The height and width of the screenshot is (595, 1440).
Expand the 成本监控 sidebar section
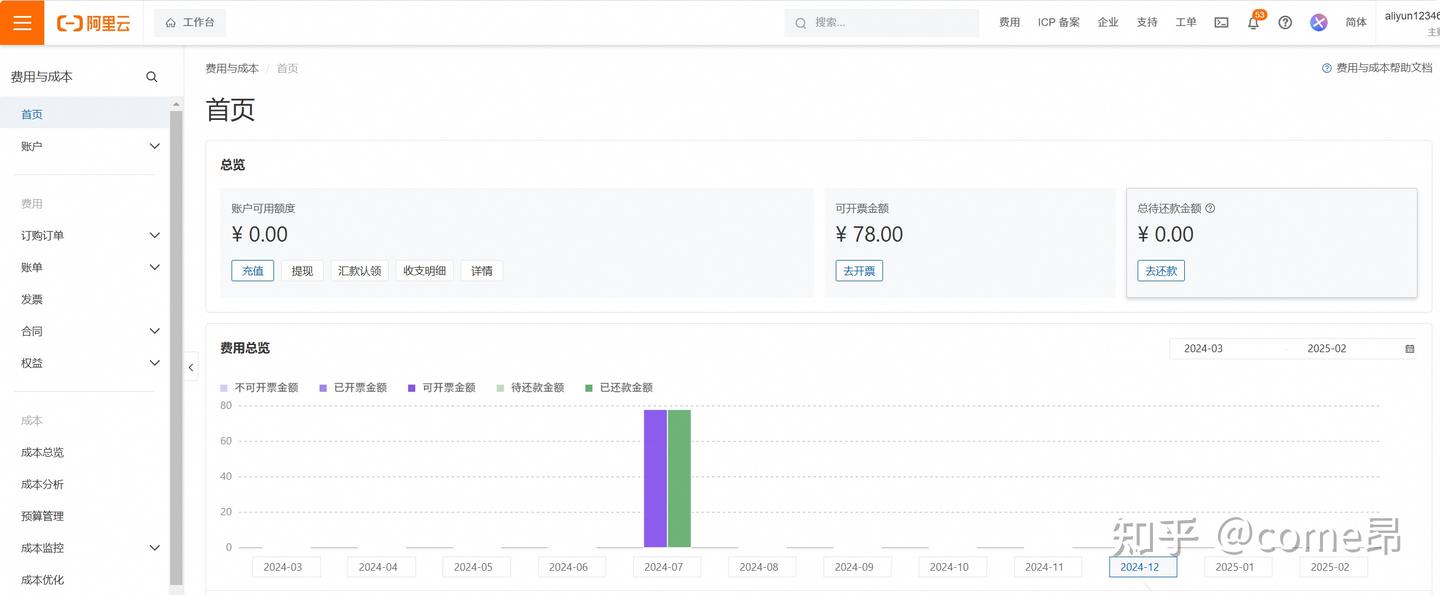coord(85,548)
